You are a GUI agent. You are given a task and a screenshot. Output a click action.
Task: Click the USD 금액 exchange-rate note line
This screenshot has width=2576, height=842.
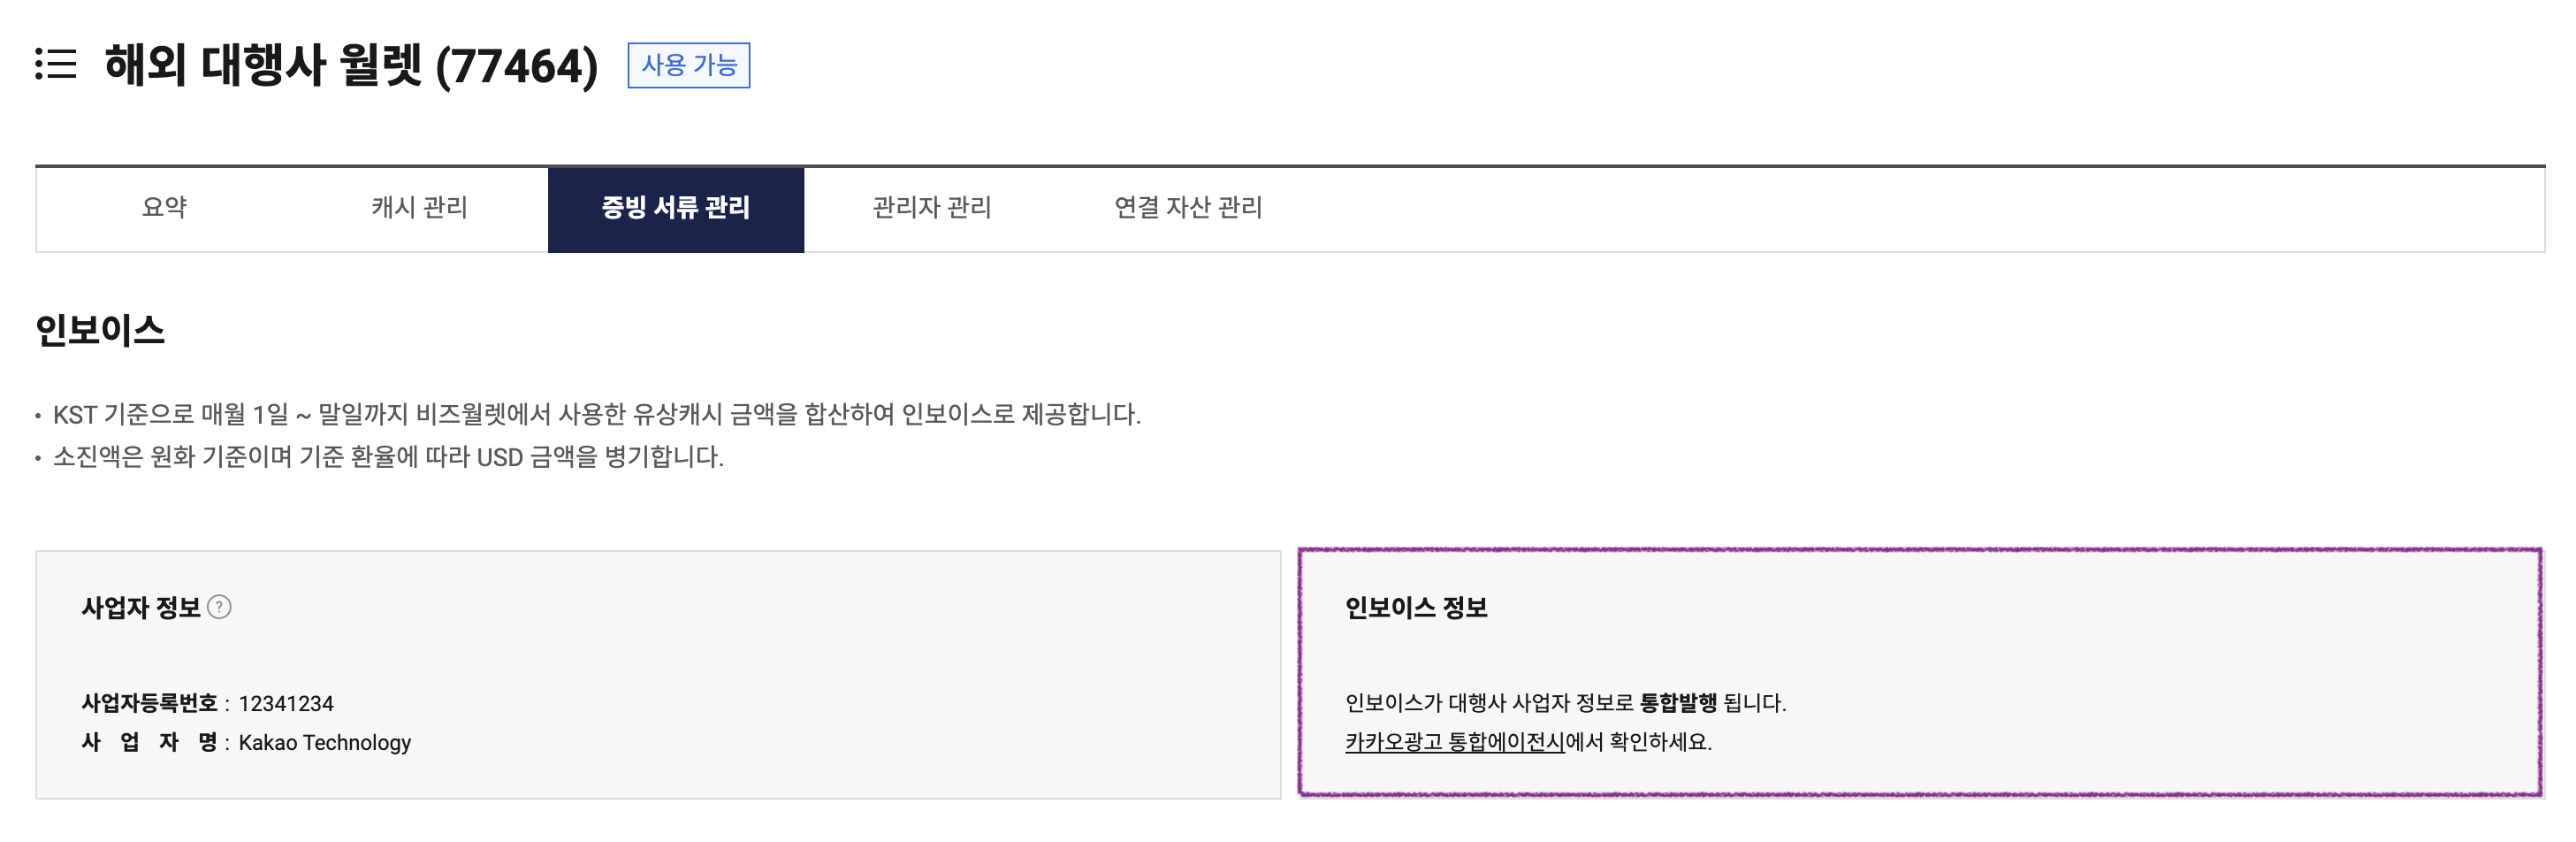click(388, 457)
